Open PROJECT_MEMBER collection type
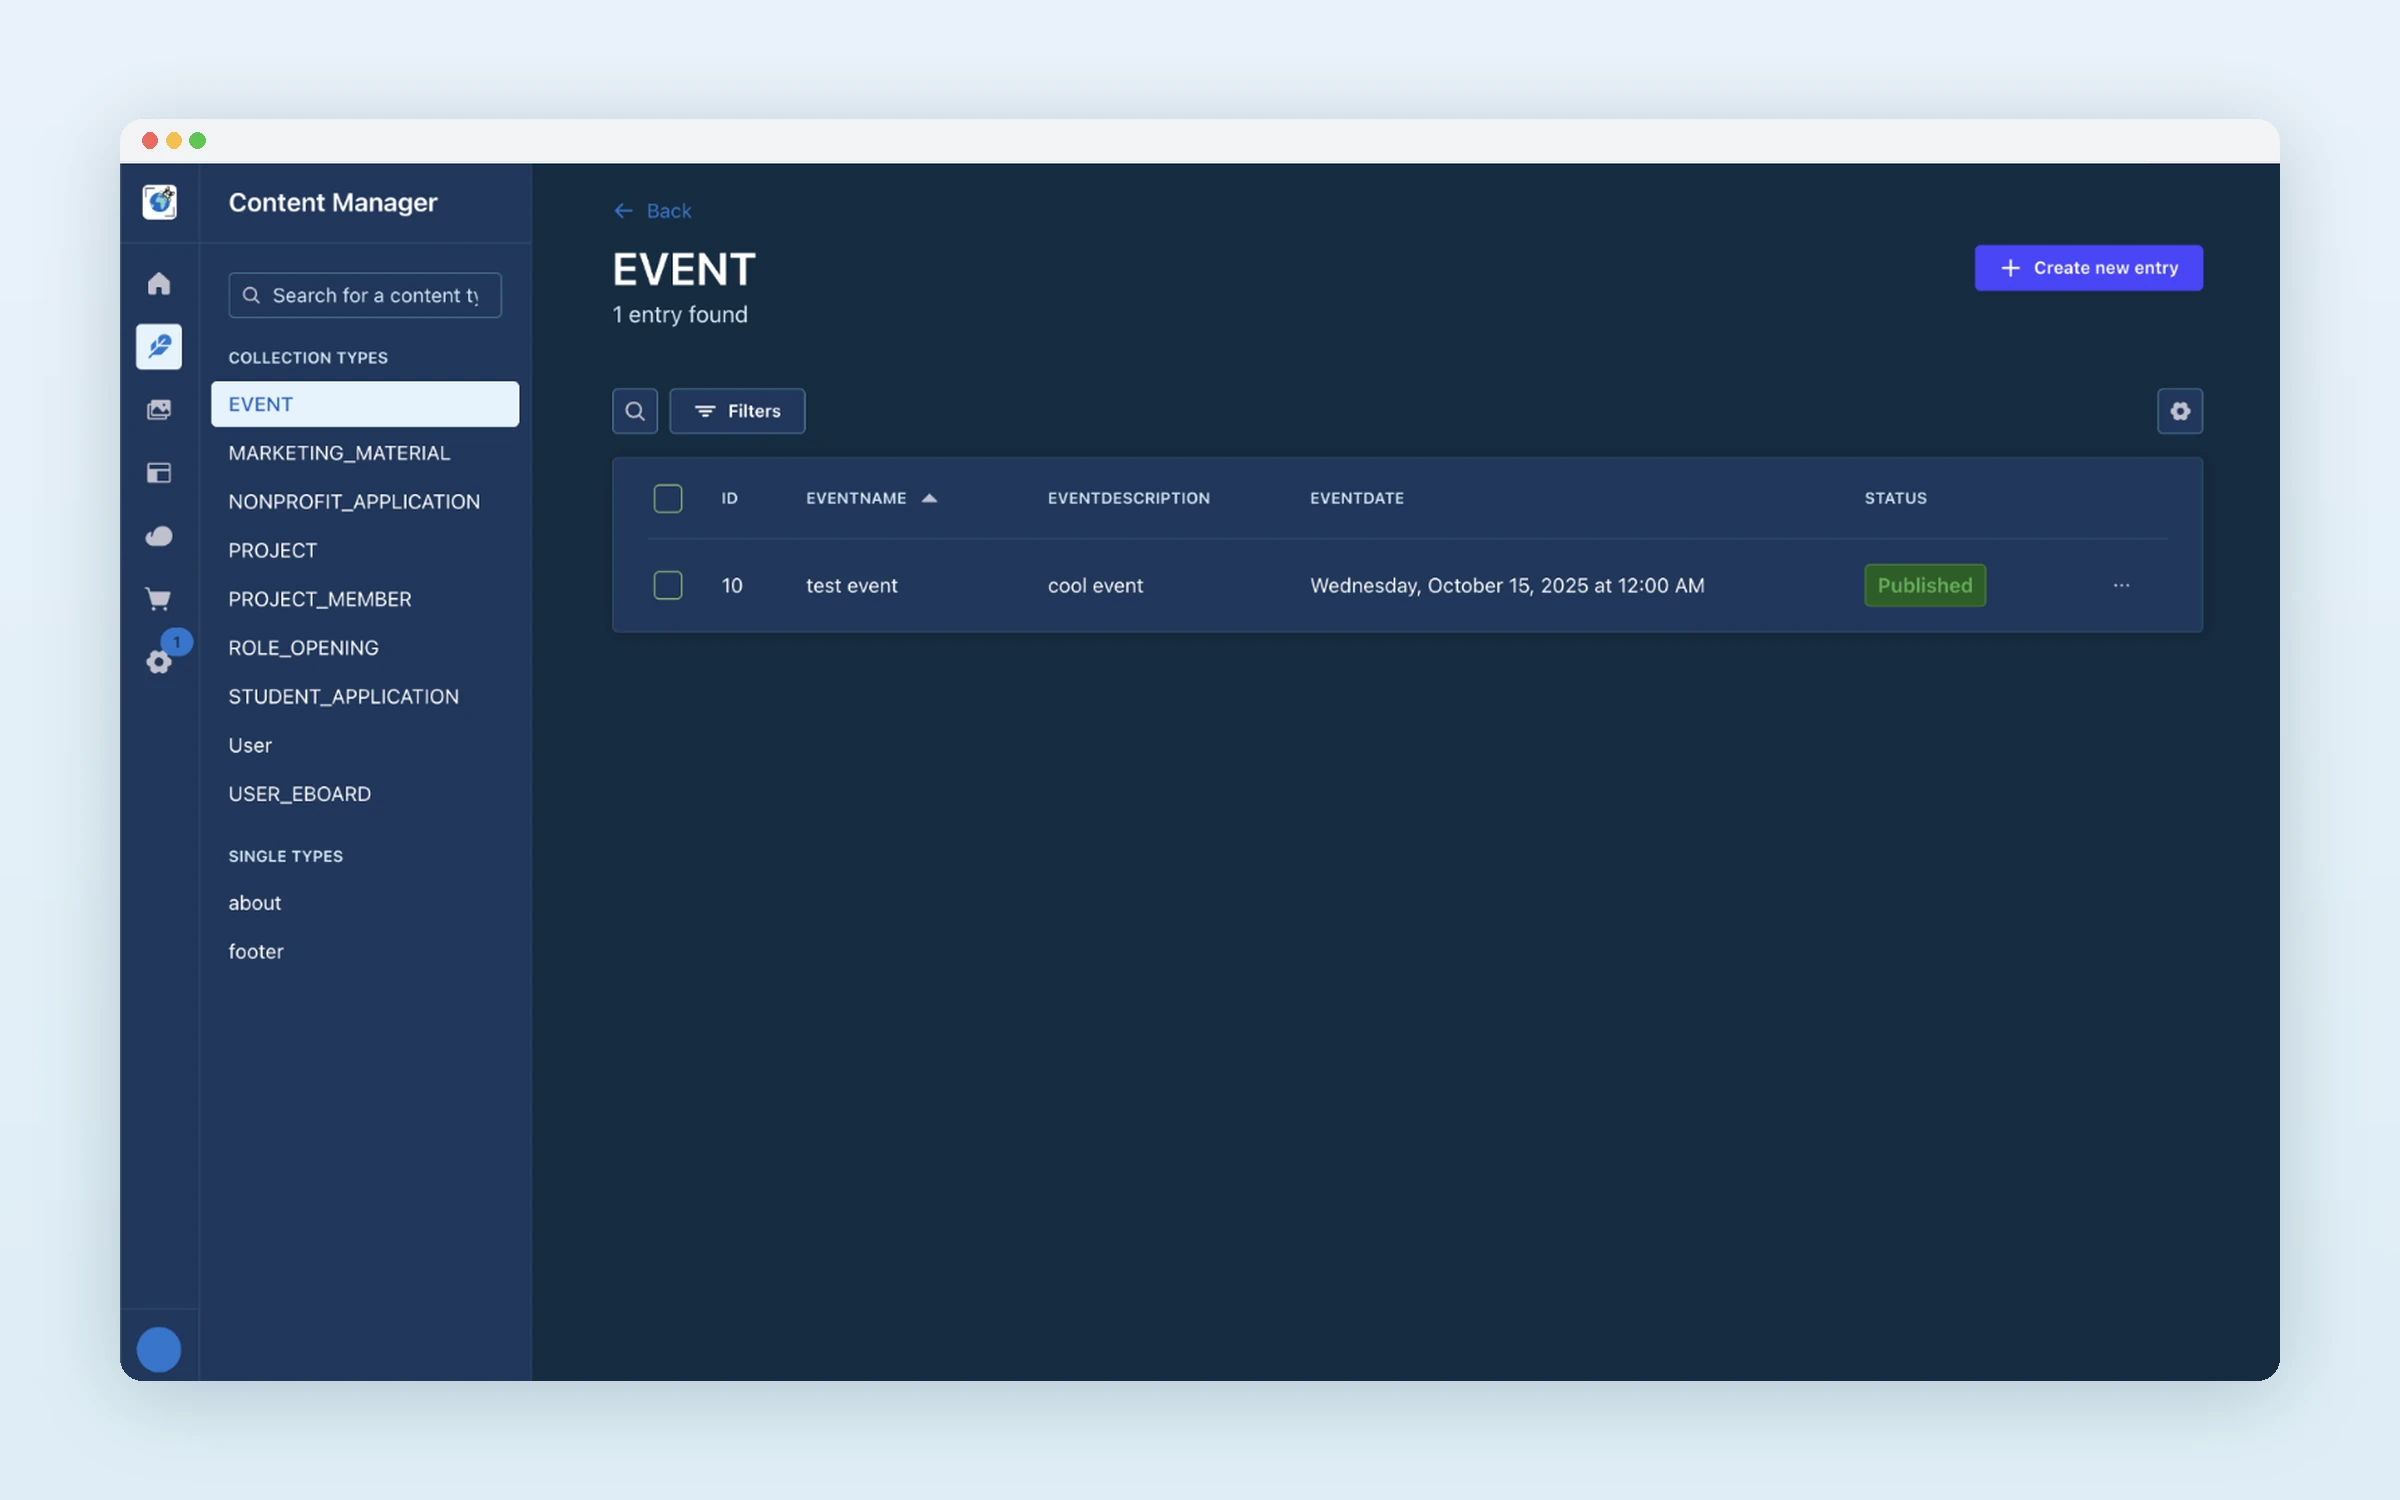This screenshot has height=1500, width=2400. (x=320, y=599)
